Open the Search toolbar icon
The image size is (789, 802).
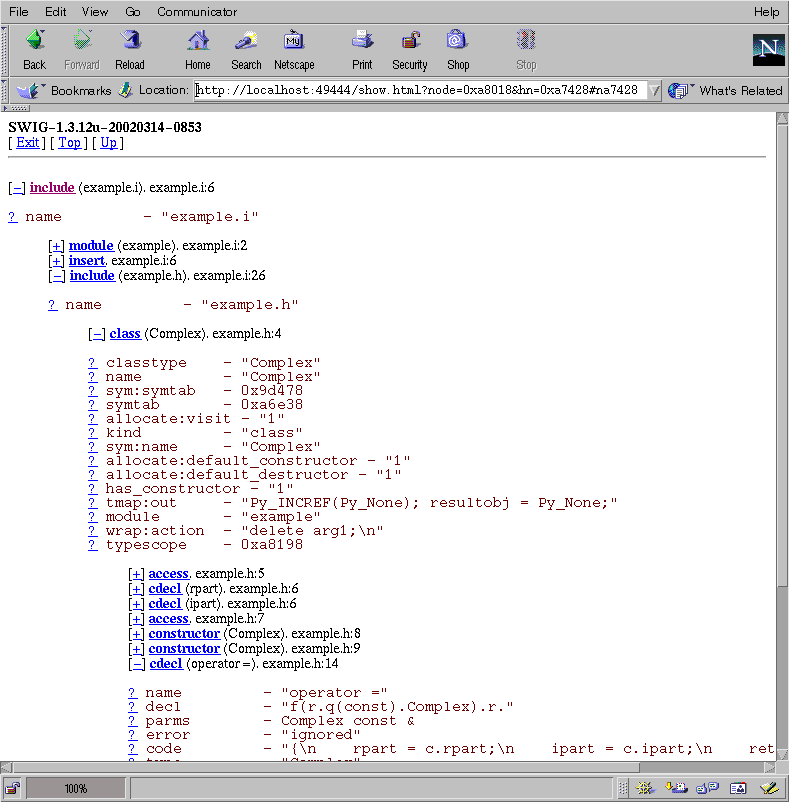point(246,42)
